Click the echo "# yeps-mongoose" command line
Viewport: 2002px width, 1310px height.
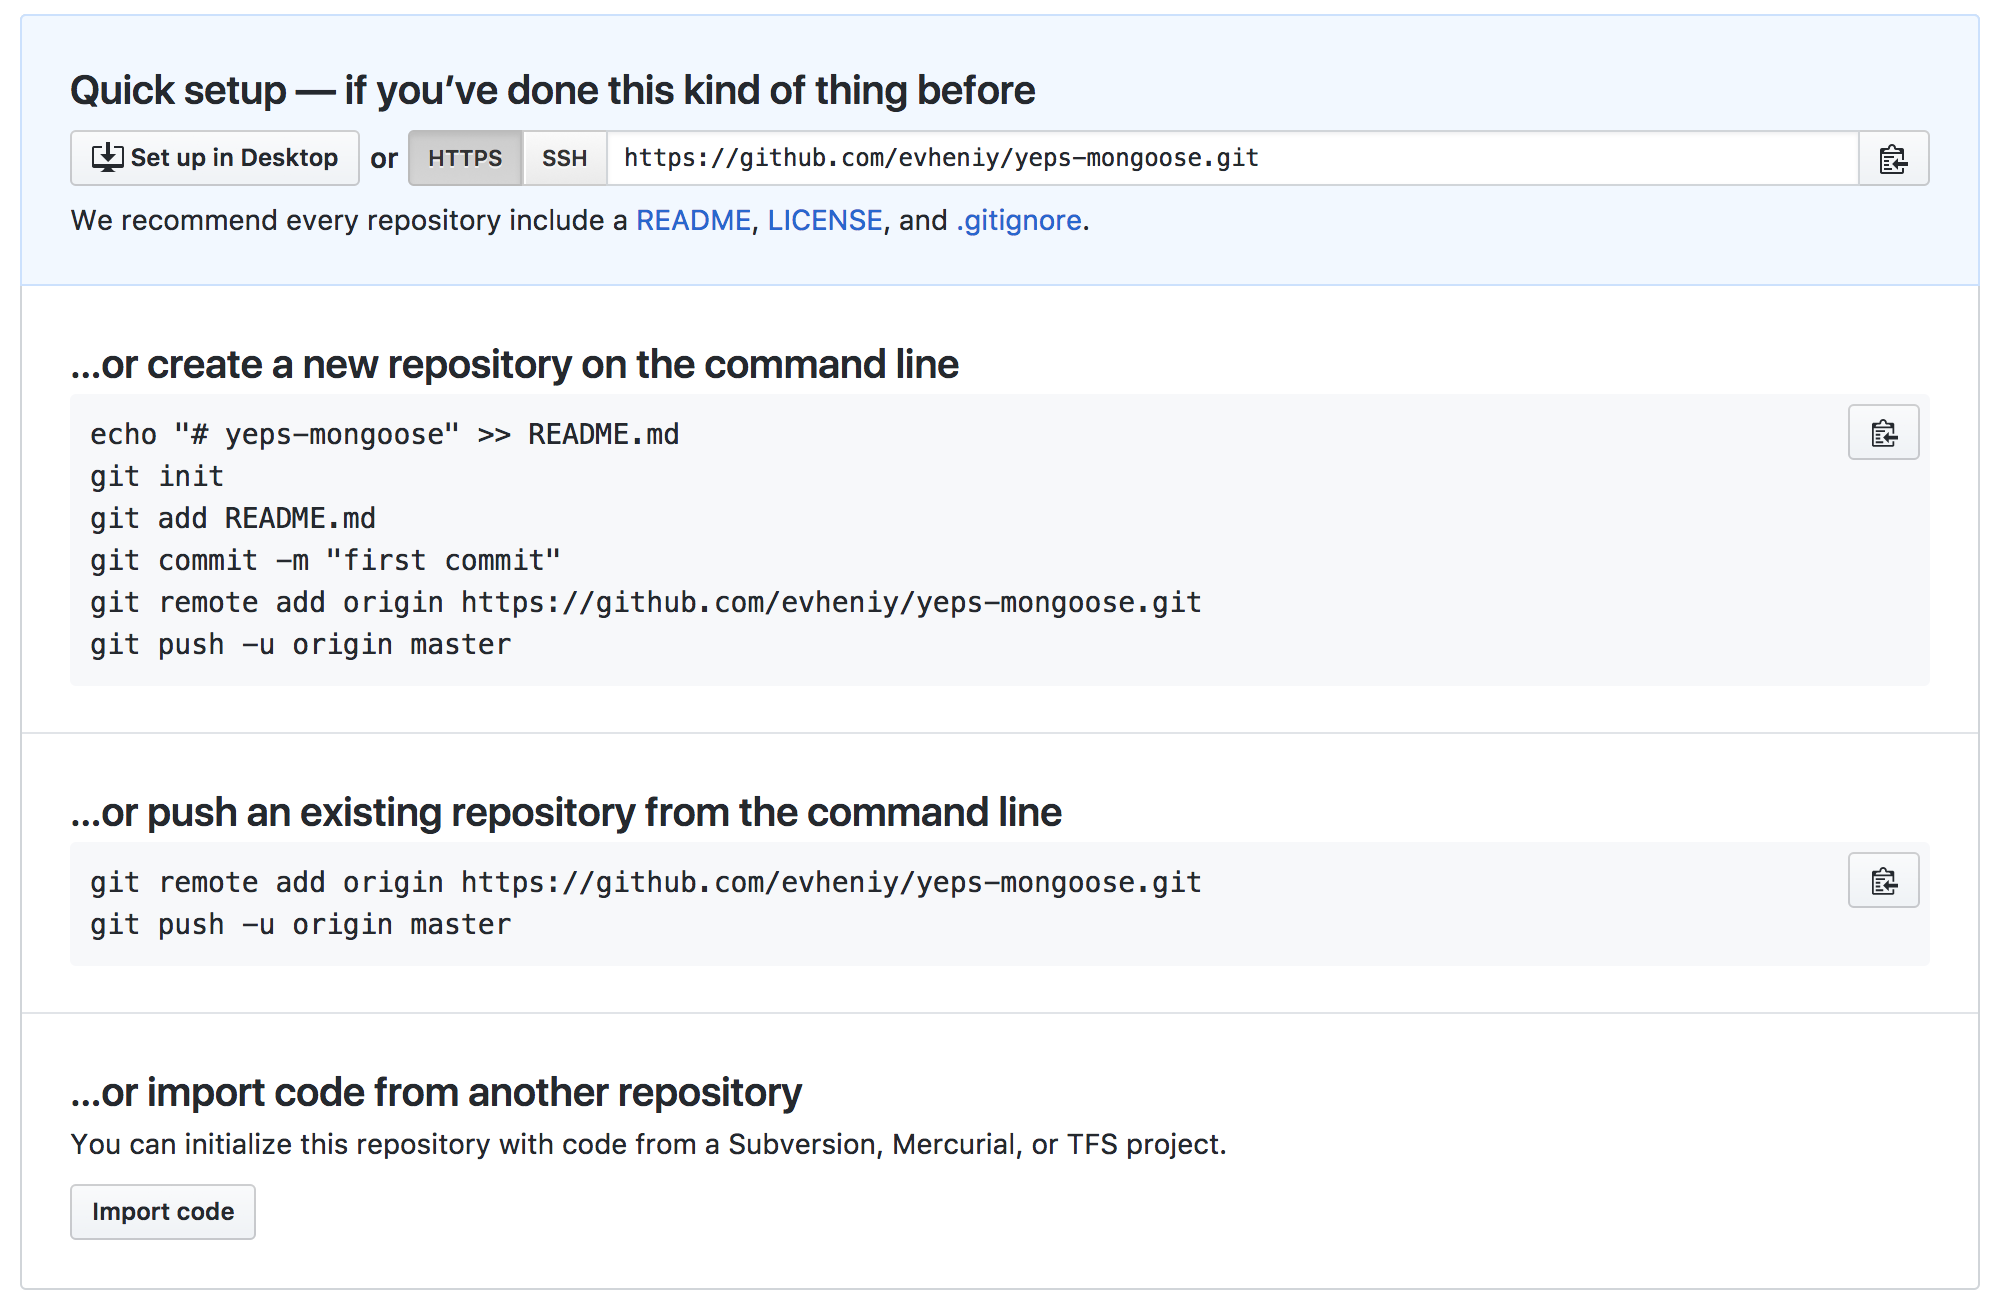tap(384, 435)
